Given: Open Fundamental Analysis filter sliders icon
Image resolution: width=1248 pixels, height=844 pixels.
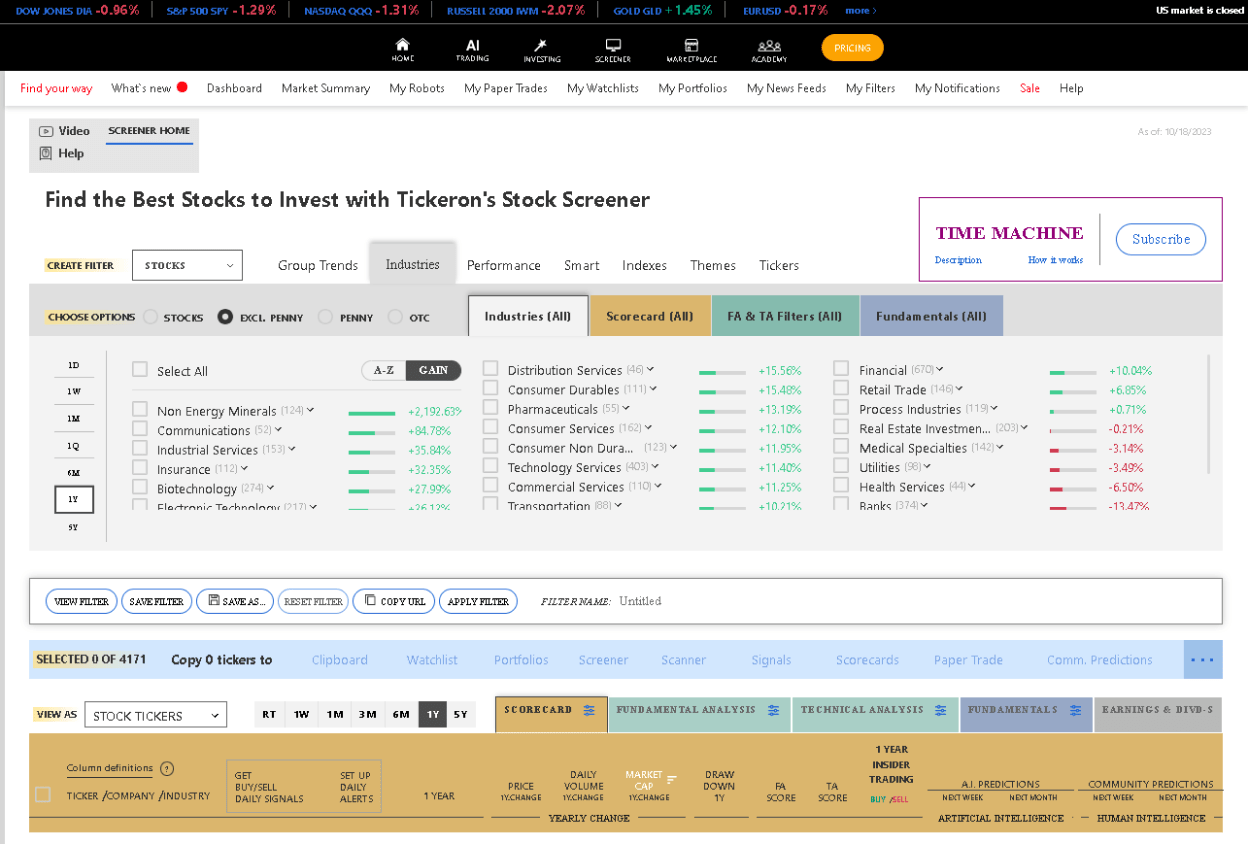Looking at the screenshot, I should (x=774, y=710).
